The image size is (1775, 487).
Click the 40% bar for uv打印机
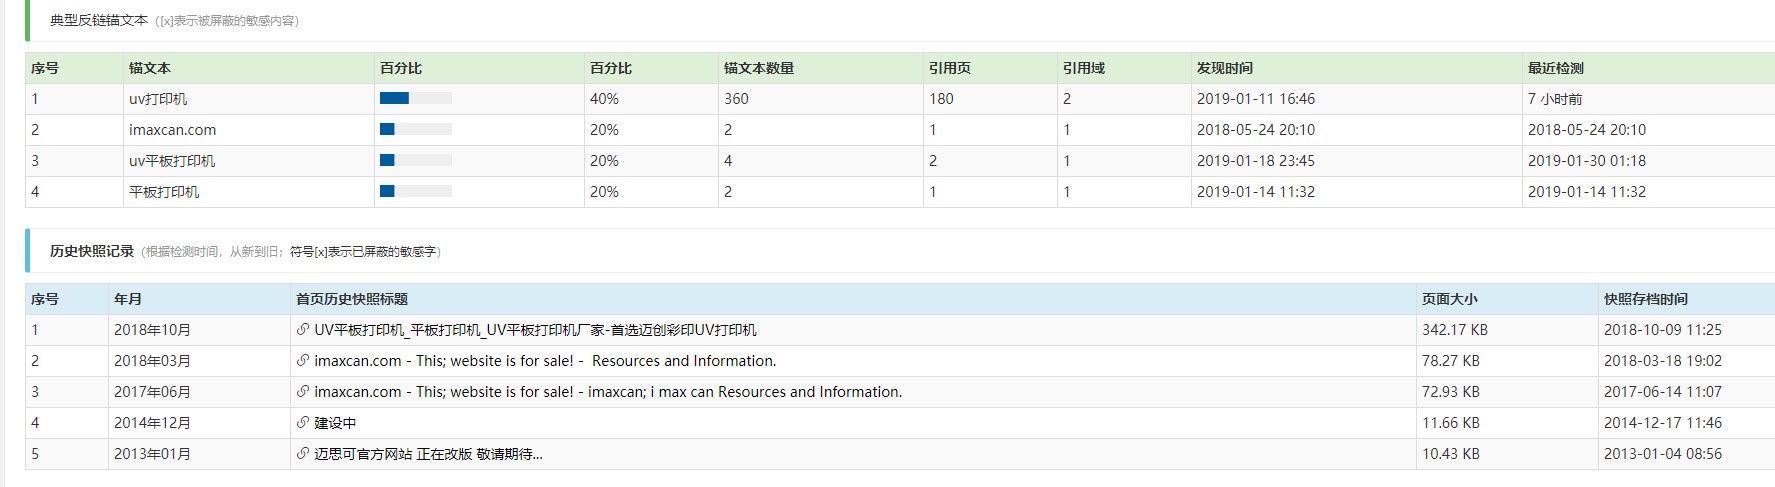(x=415, y=99)
